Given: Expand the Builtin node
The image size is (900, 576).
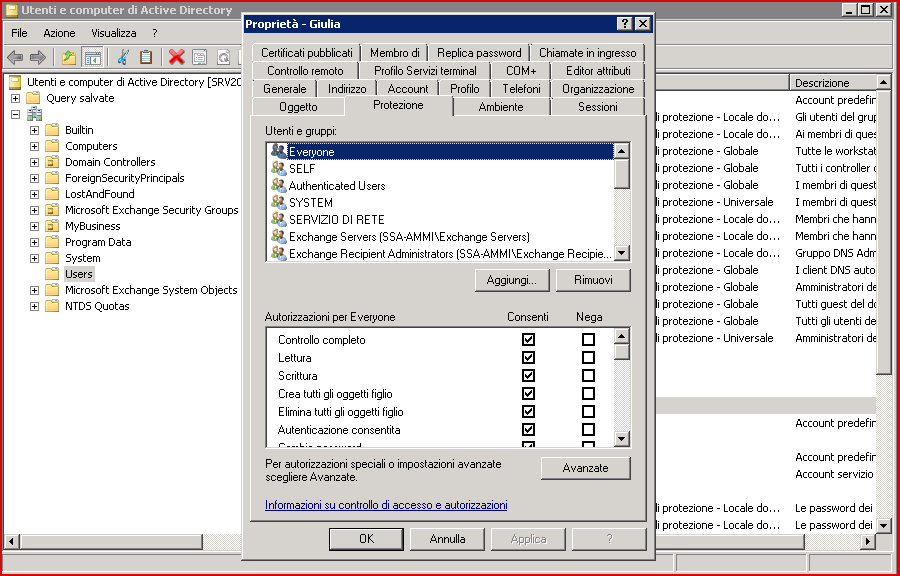Looking at the screenshot, I should (34, 130).
